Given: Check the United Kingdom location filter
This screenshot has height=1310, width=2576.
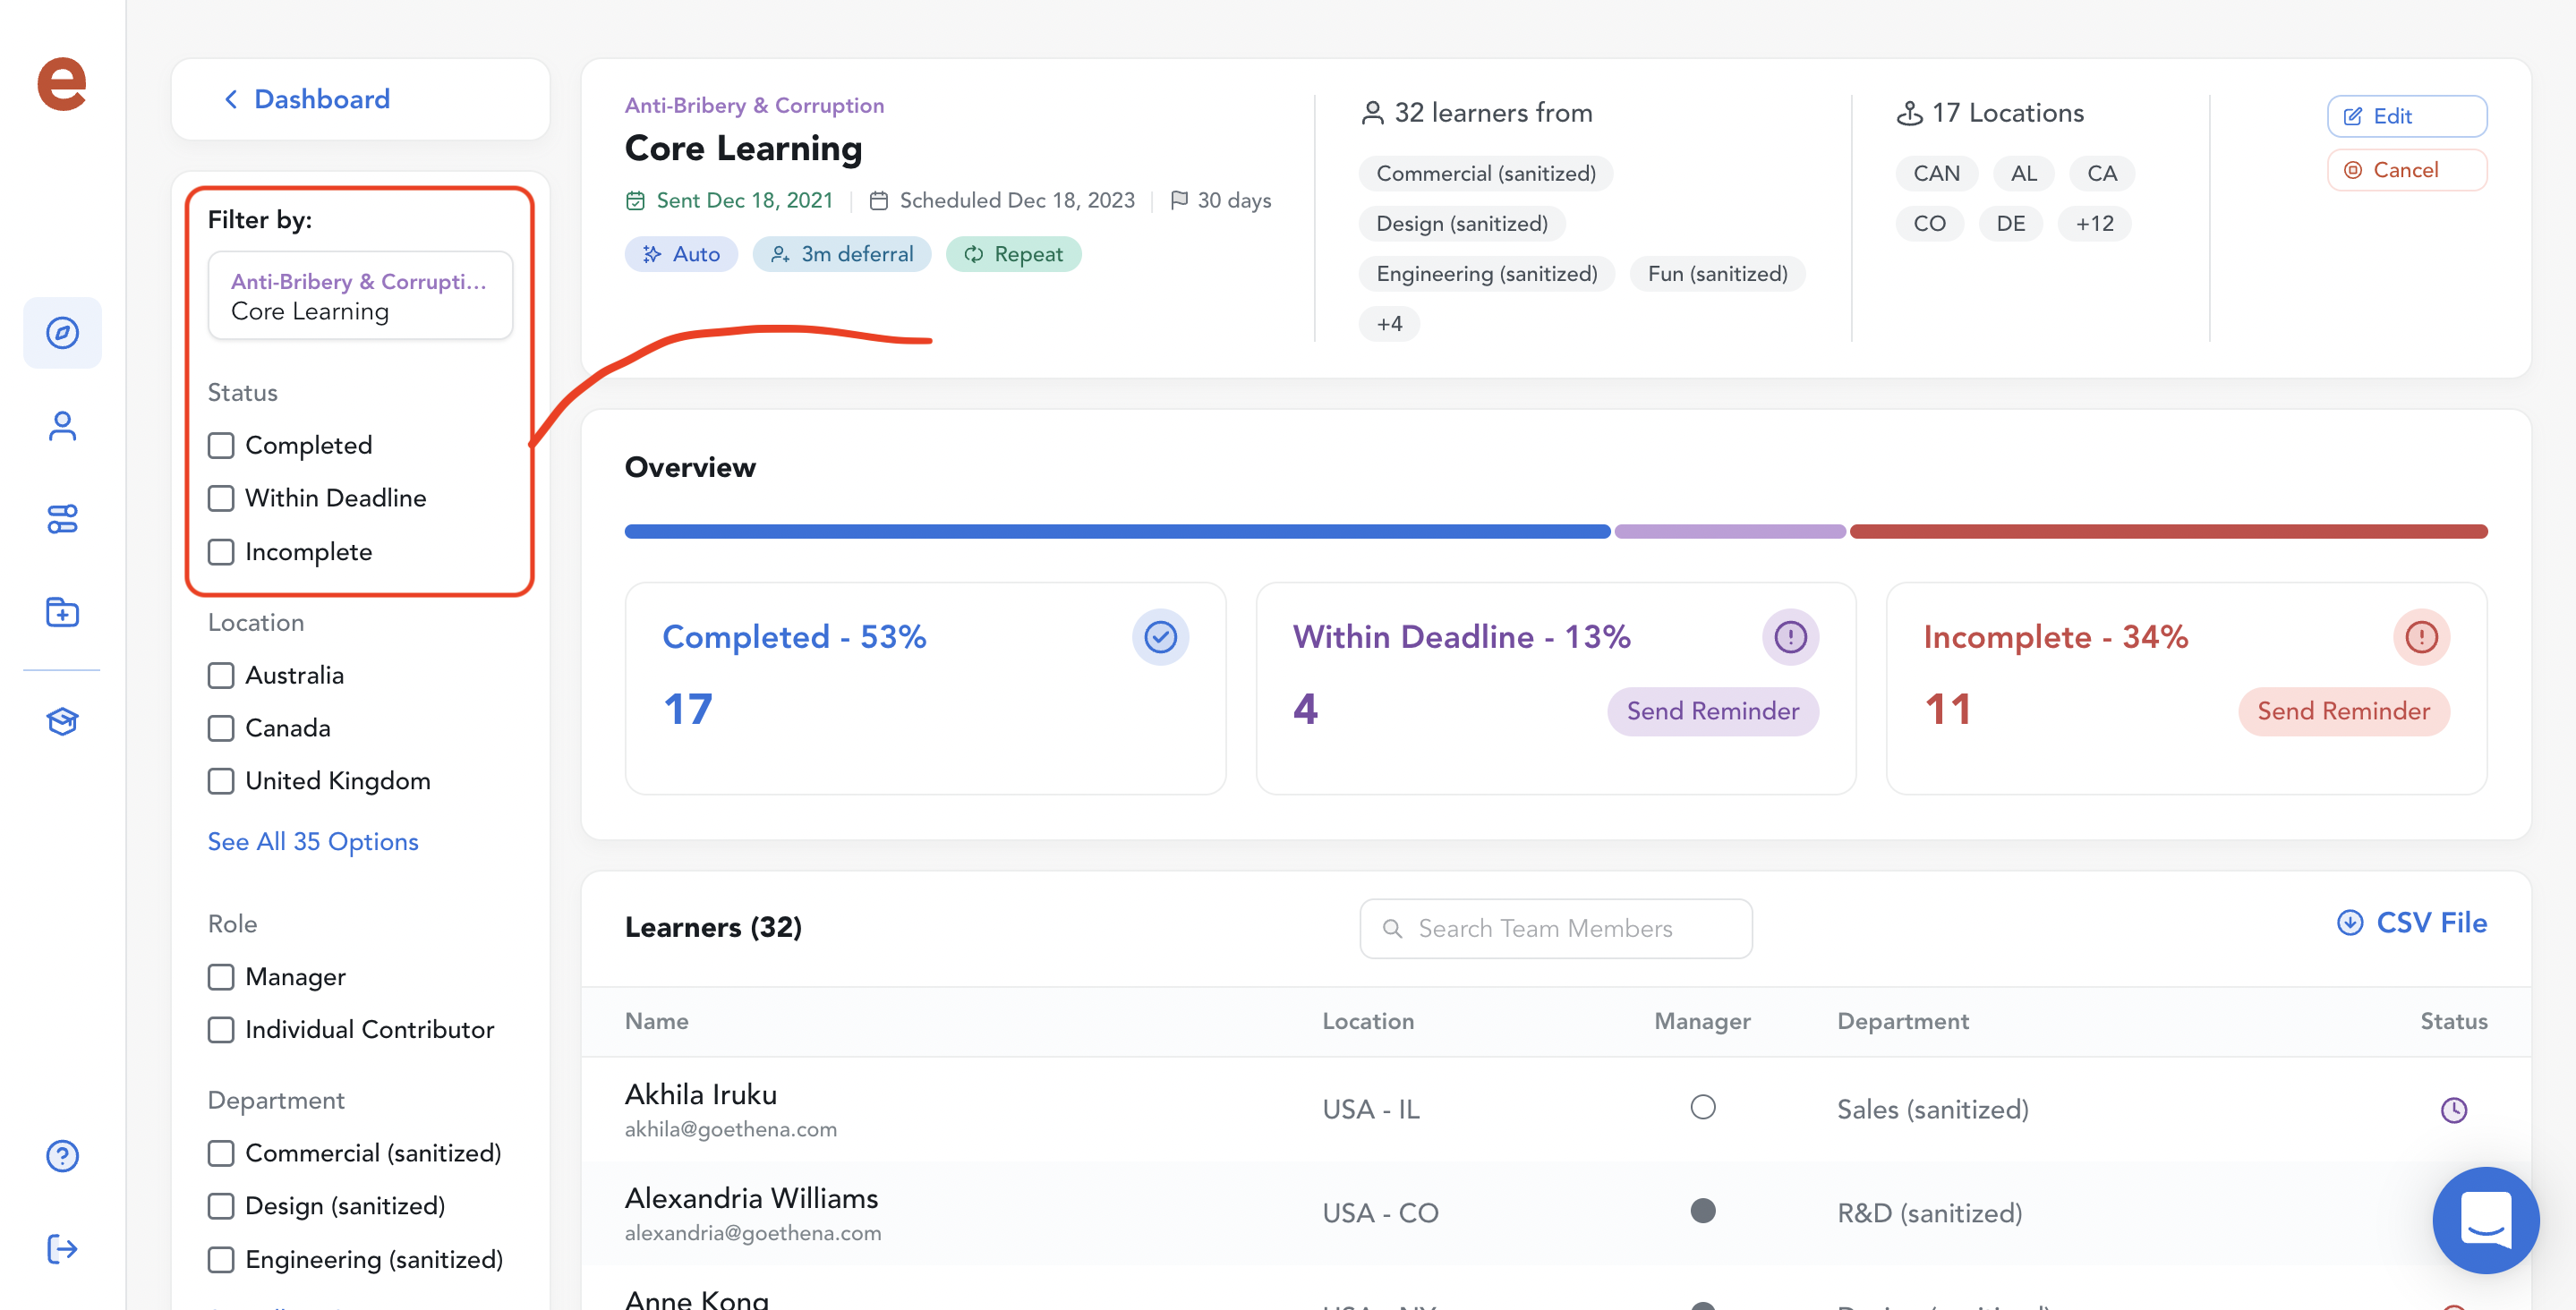Looking at the screenshot, I should [220, 781].
